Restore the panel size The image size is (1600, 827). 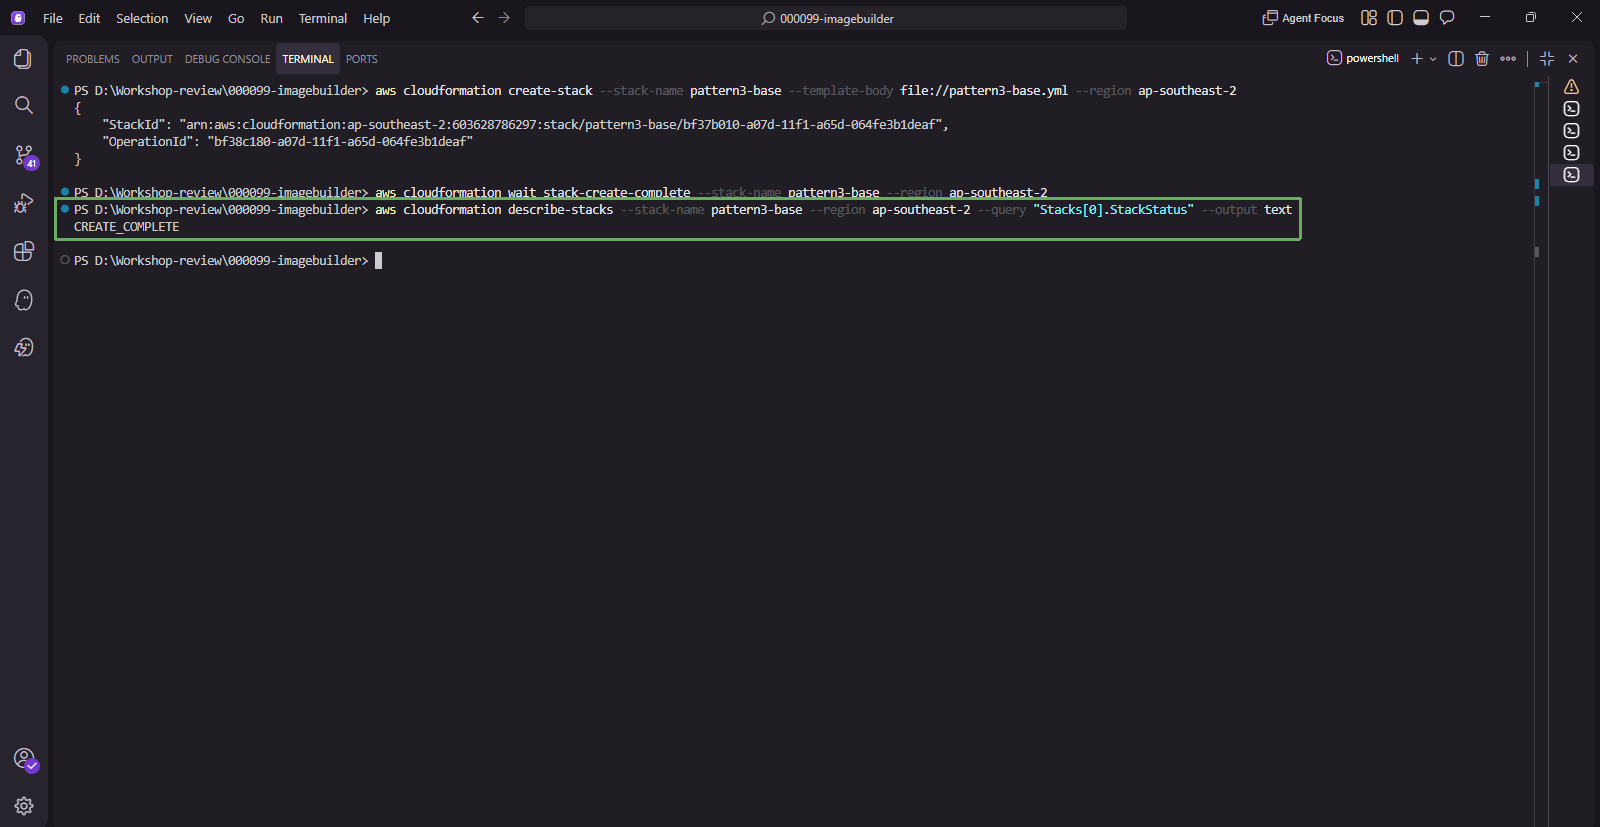pos(1547,59)
